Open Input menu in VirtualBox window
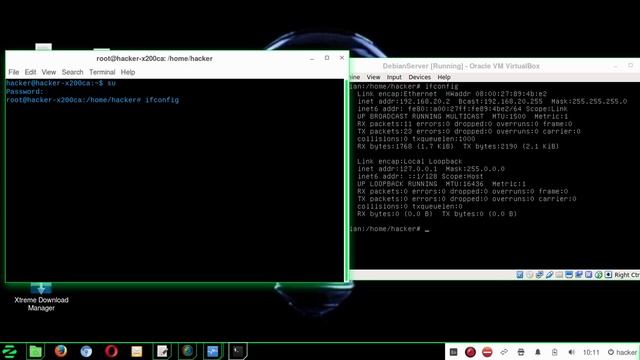640x360 pixels. coord(394,77)
